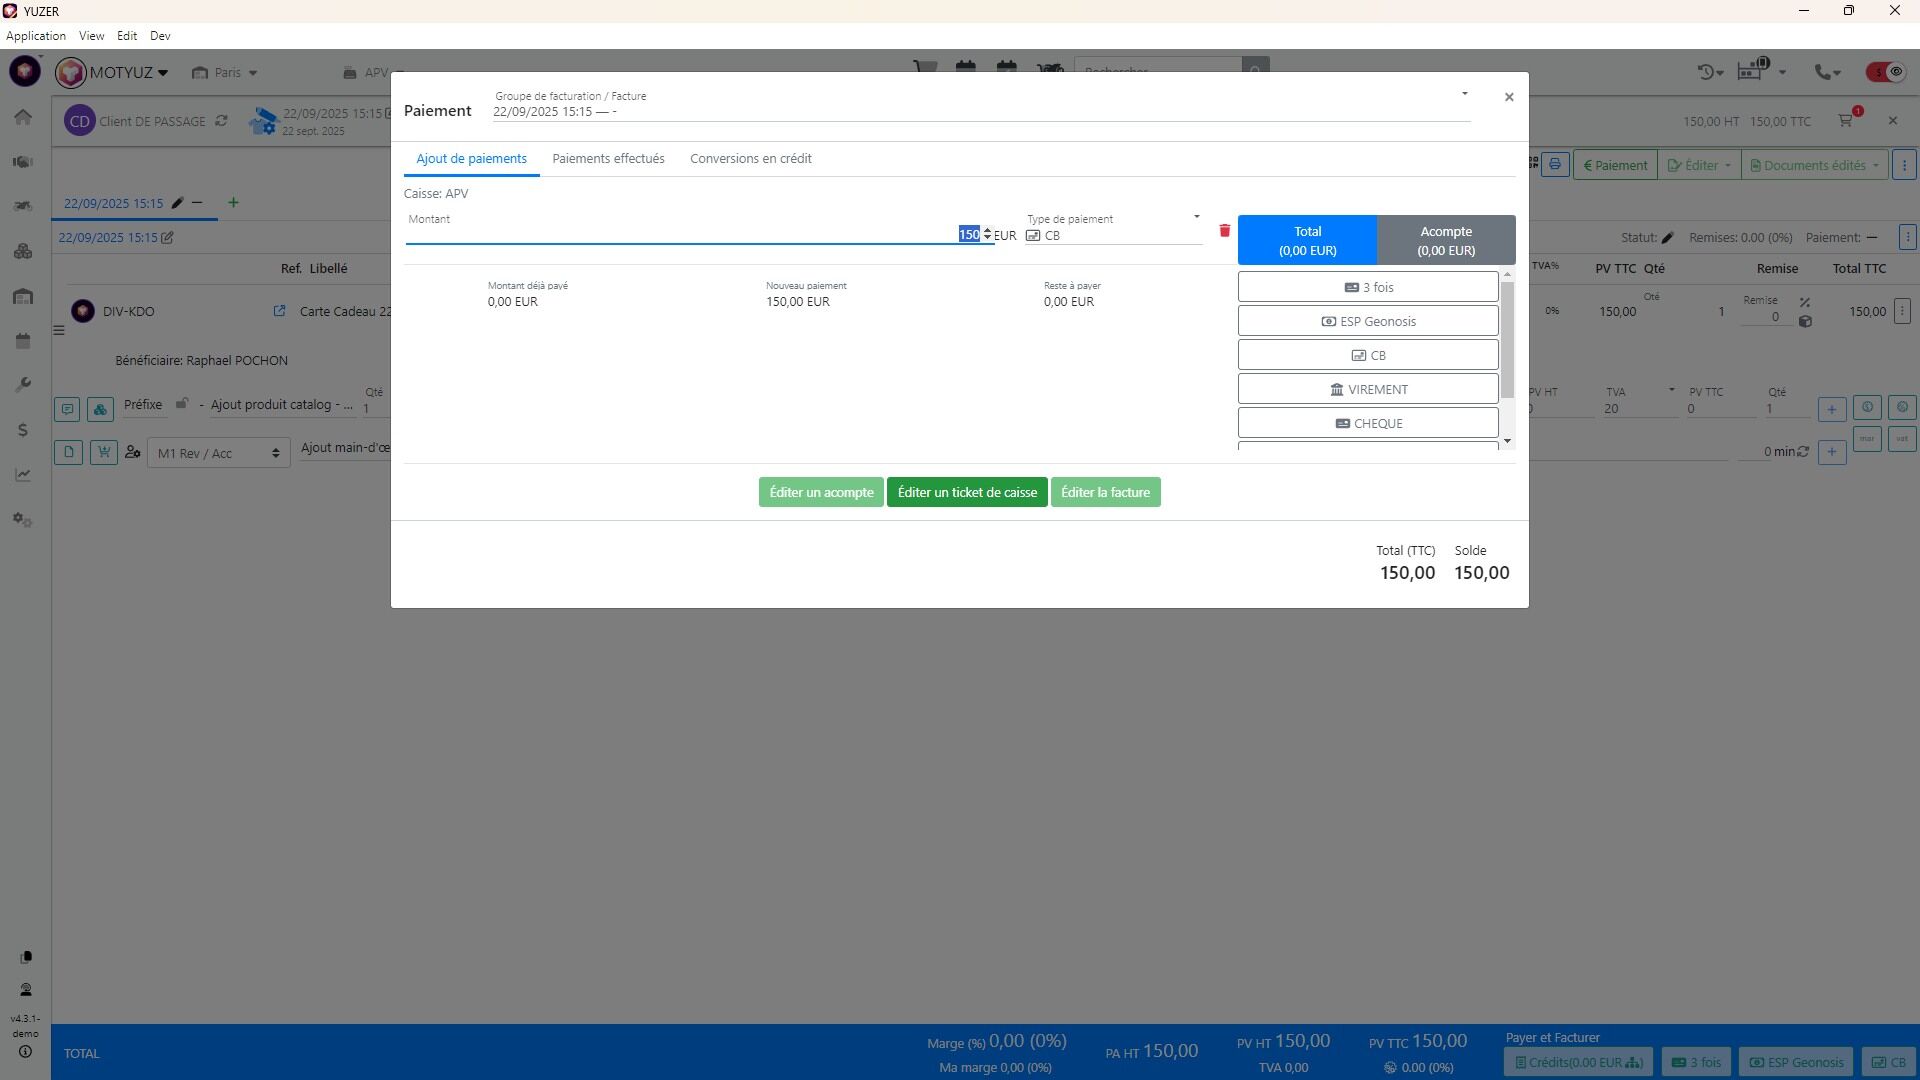Viewport: 1920px width, 1080px height.
Task: Click the shopping cart icon with red badge
Action: coord(1846,121)
